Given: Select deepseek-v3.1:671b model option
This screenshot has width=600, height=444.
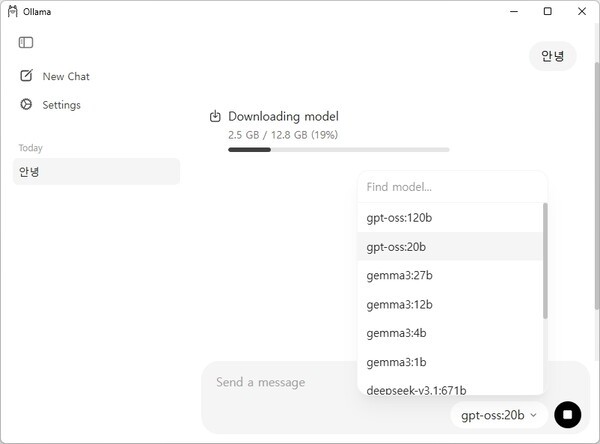Looking at the screenshot, I should point(416,389).
